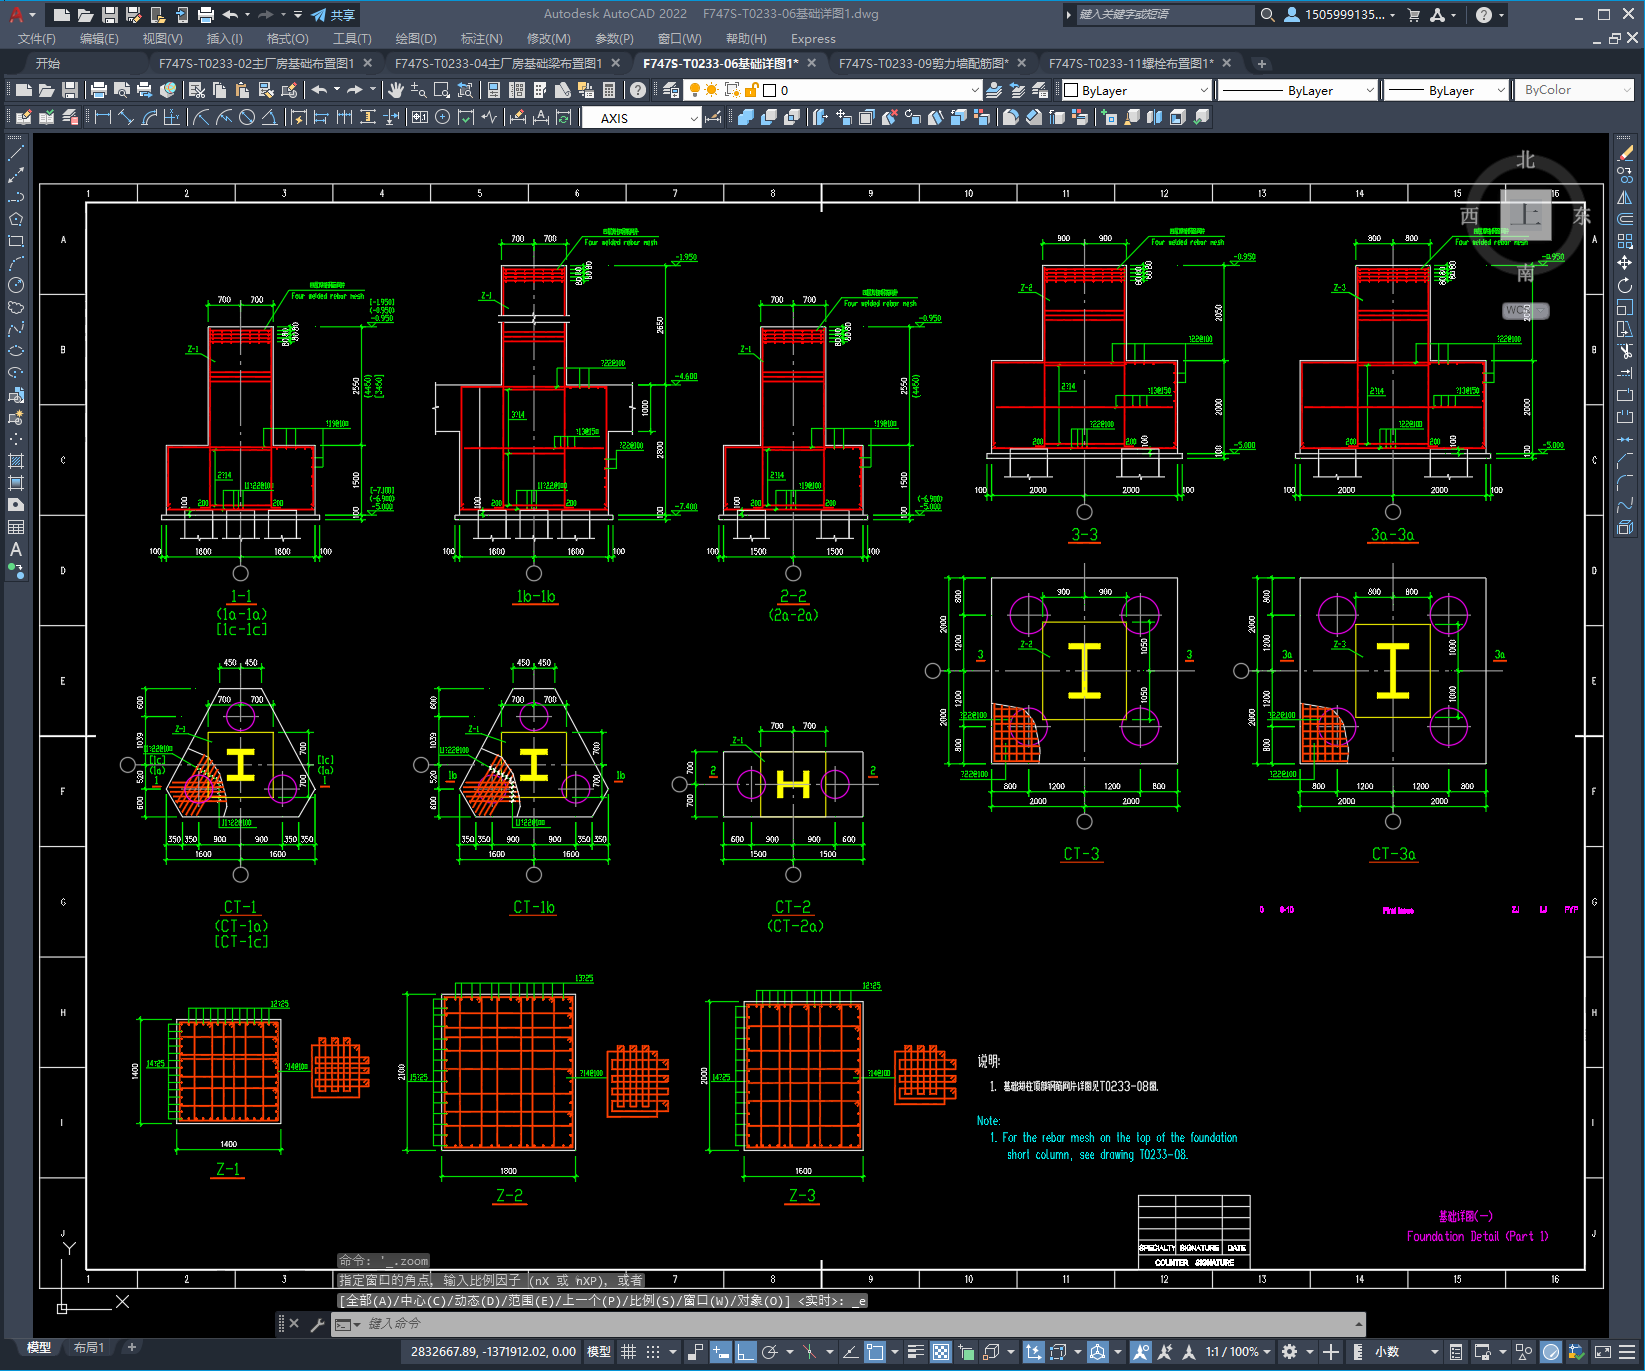Open the Express menu
Viewport: 1645px width, 1371px height.
(813, 39)
